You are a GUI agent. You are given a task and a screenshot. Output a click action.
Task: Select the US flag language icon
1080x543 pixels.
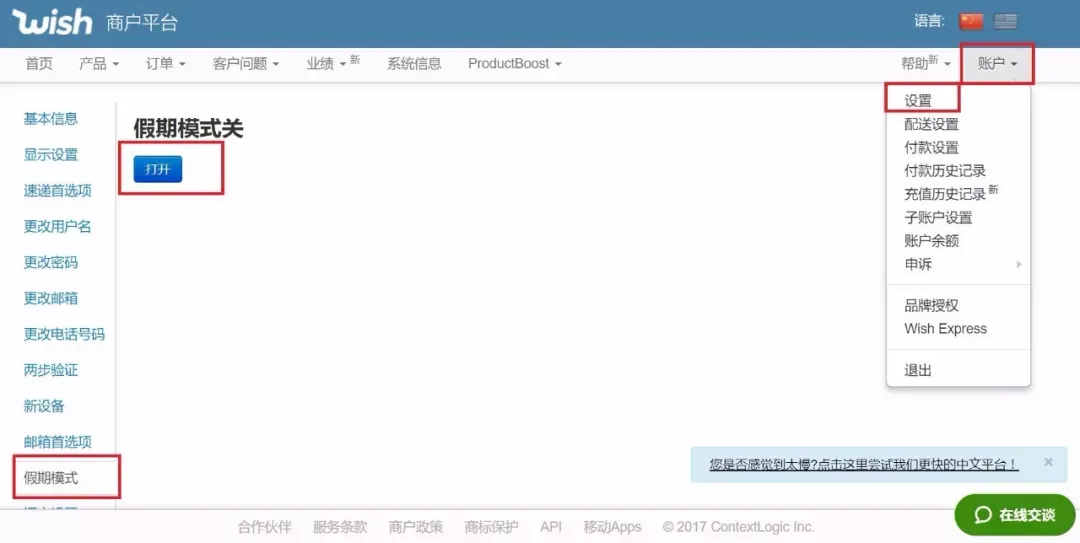[x=1006, y=21]
